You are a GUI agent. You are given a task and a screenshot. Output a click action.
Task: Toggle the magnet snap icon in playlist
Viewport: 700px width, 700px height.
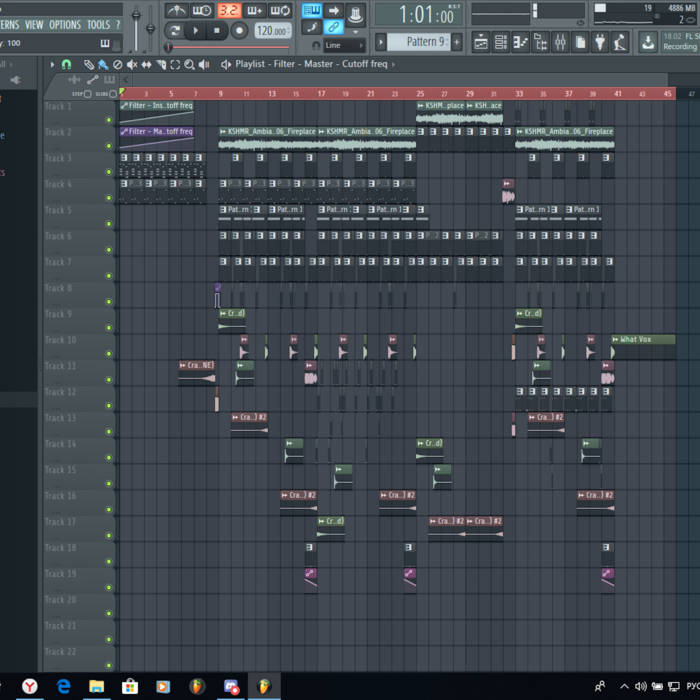[x=66, y=64]
